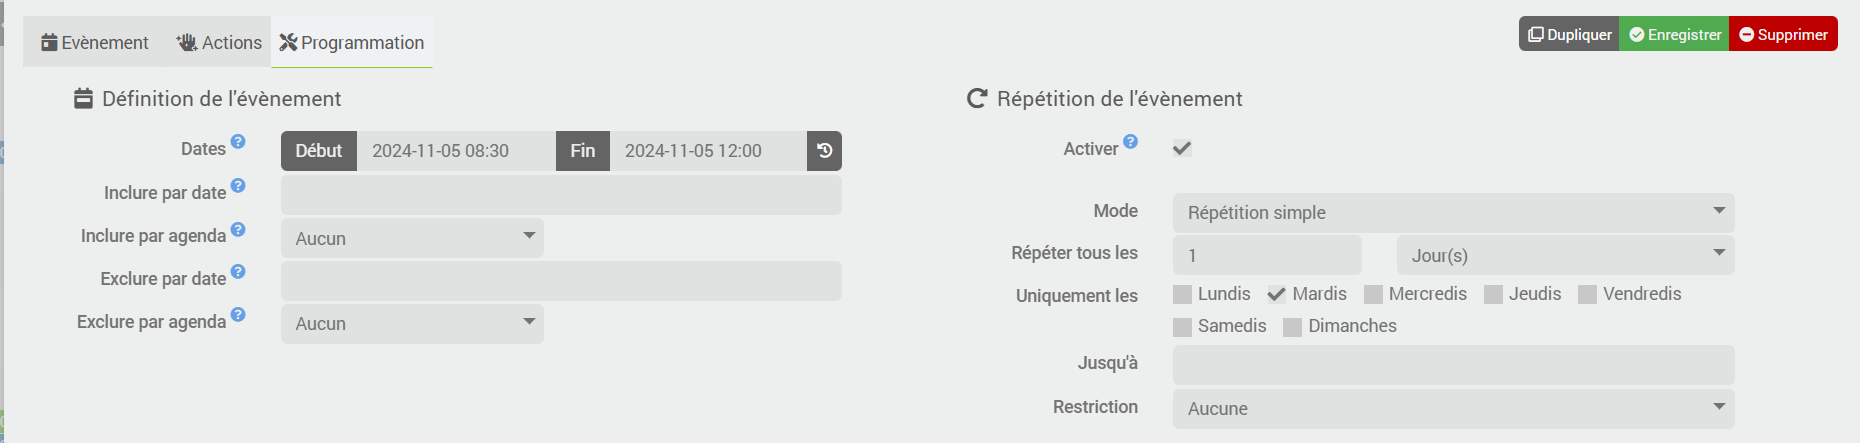The image size is (1860, 443).
Task: Click the help icon next to Inclure par agenda
Action: click(238, 229)
